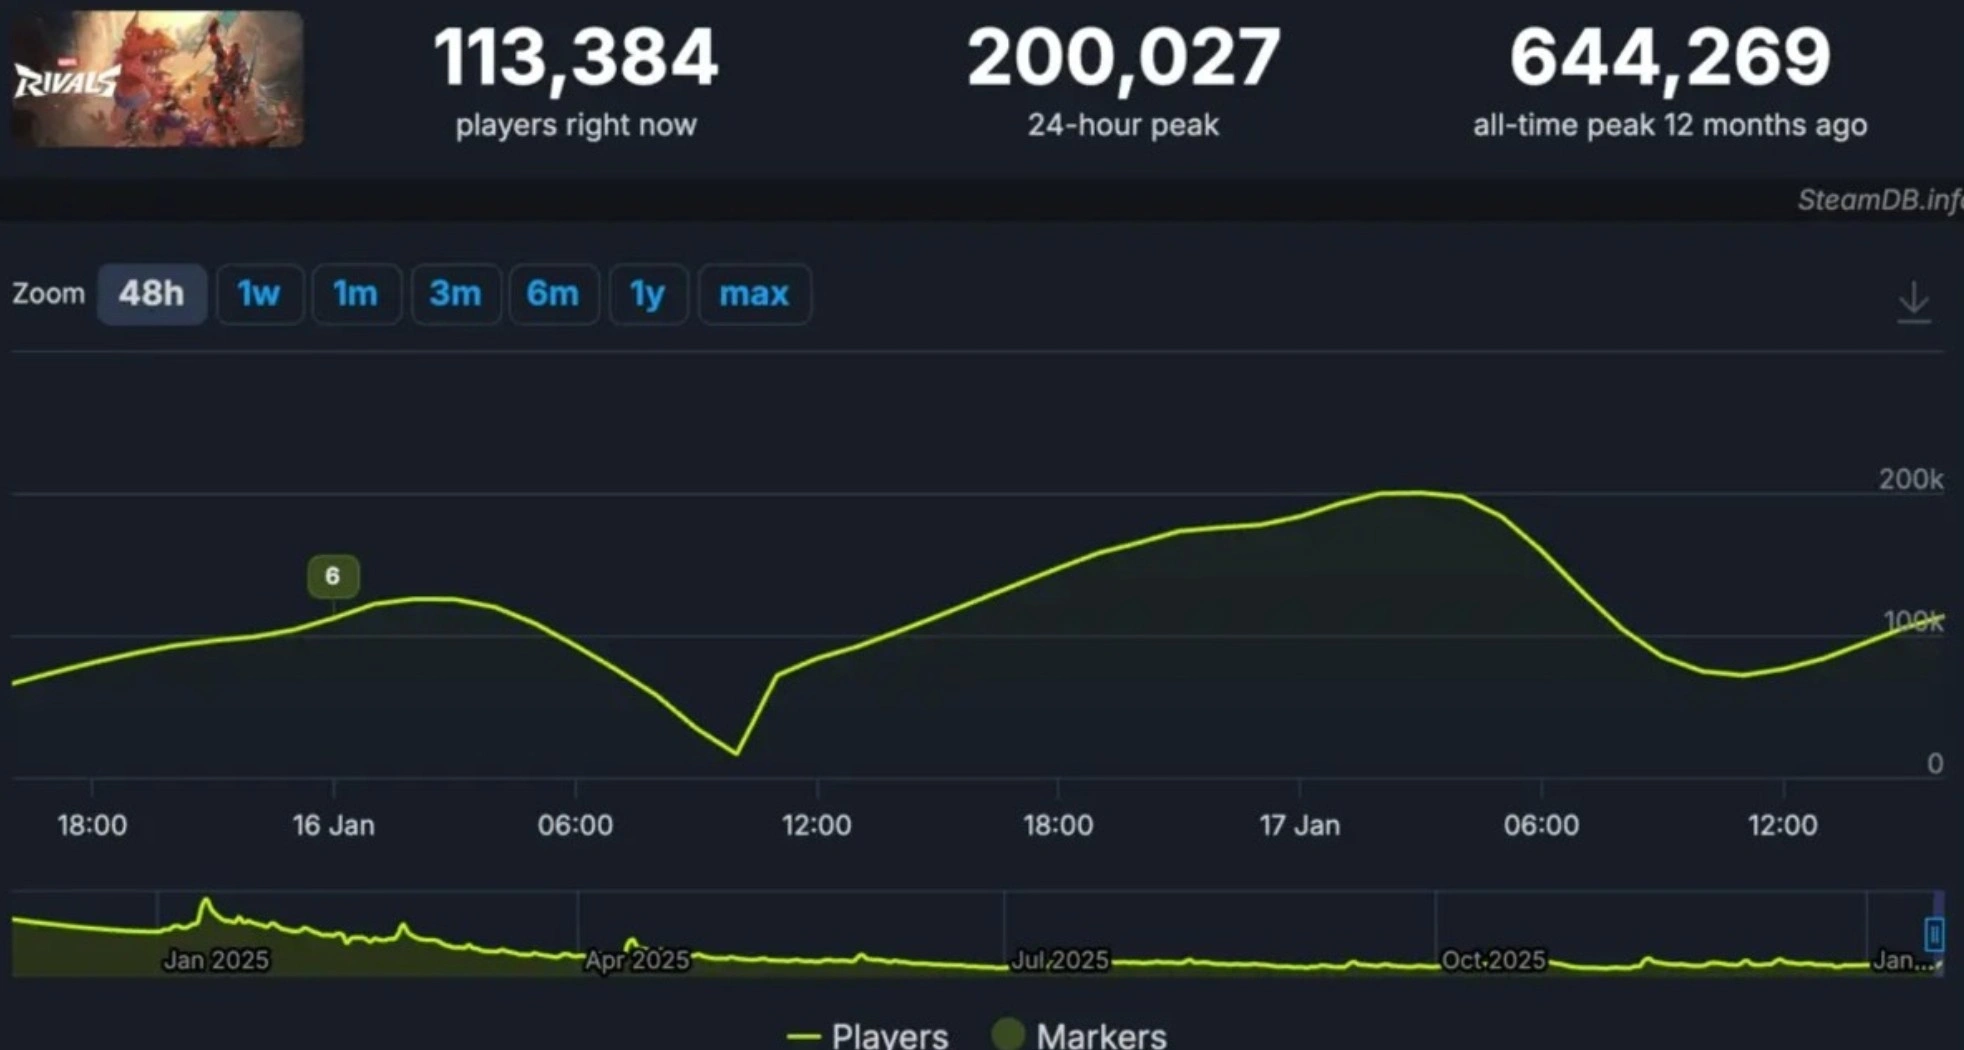Select the 48h zoom range
This screenshot has height=1050, width=1964.
click(152, 294)
